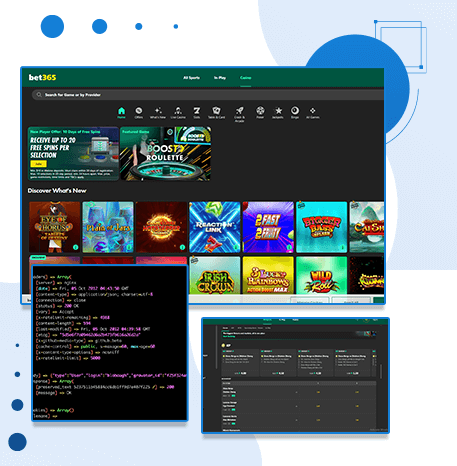
Task: Launch the Eye of Horus game
Action: click(x=55, y=227)
